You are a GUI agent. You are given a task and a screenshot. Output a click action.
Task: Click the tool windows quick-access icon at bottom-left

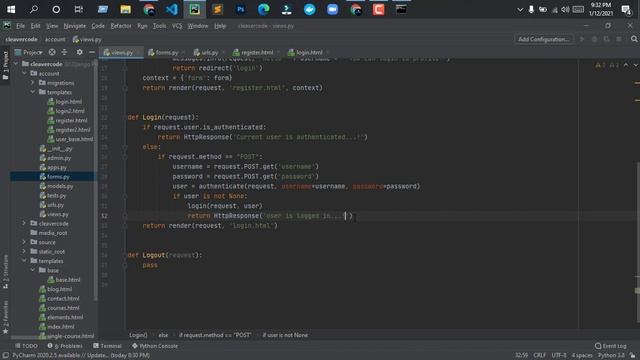pyautogui.click(x=5, y=355)
